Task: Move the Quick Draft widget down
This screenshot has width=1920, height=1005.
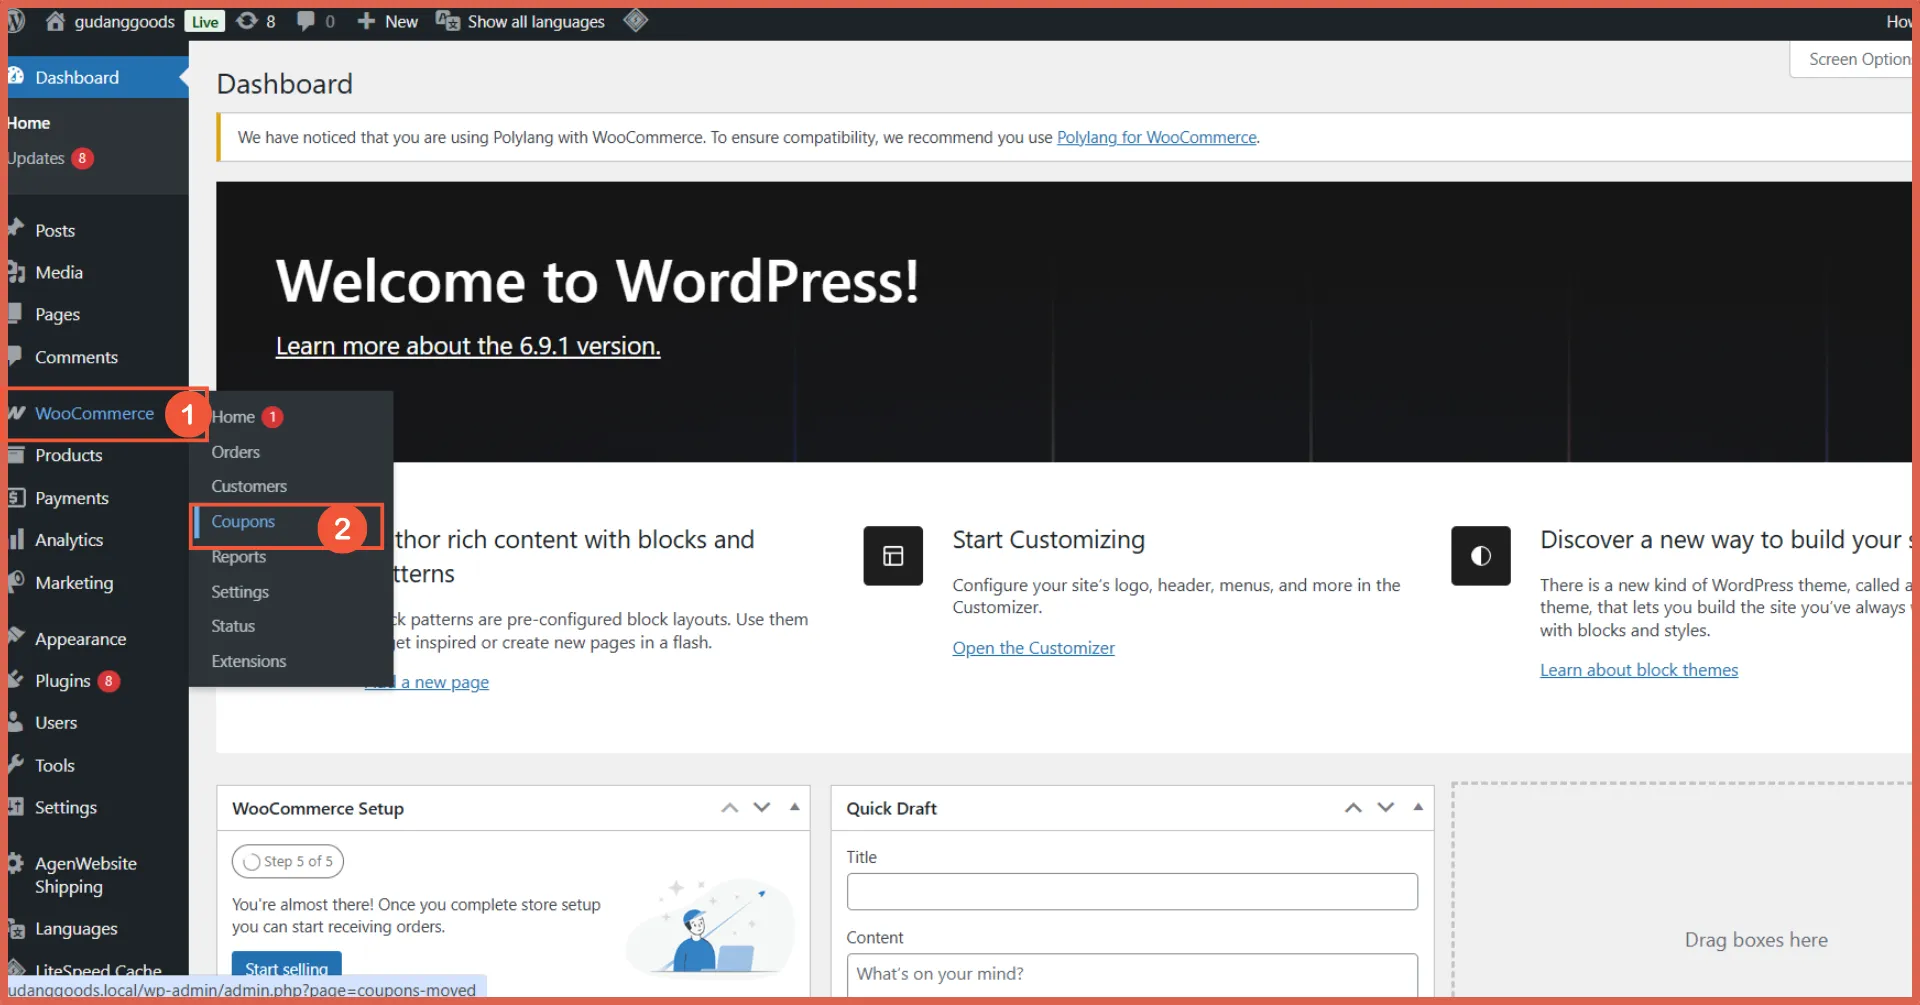Action: (1385, 807)
